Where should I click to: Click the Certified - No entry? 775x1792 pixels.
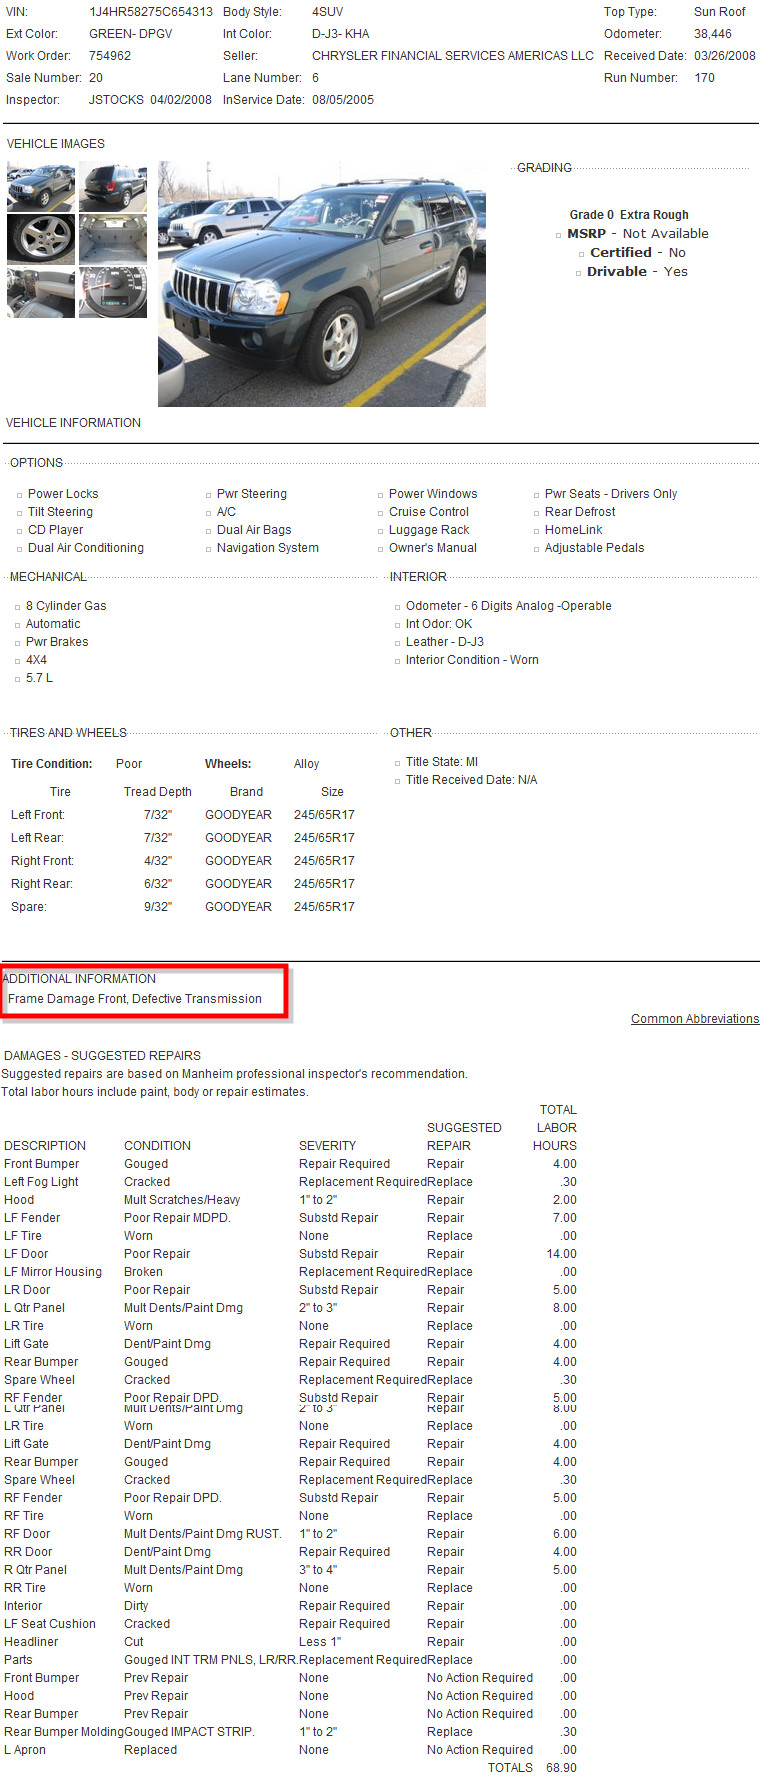click(638, 253)
